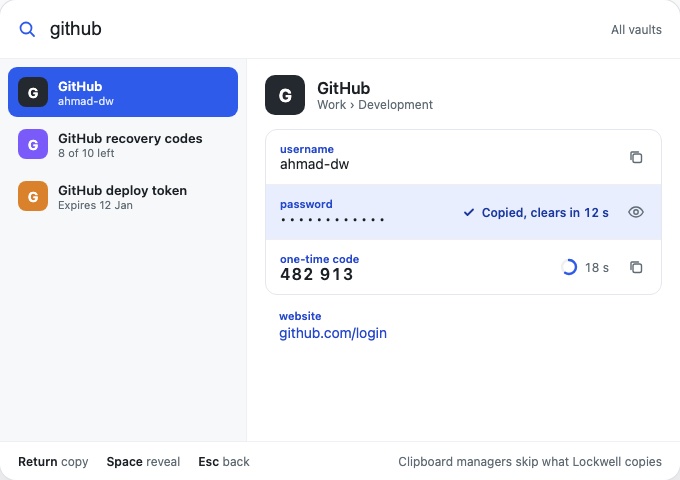Screen dimensions: 680x480
Task: Click the dark G icon in the selected result
Action: point(33,92)
